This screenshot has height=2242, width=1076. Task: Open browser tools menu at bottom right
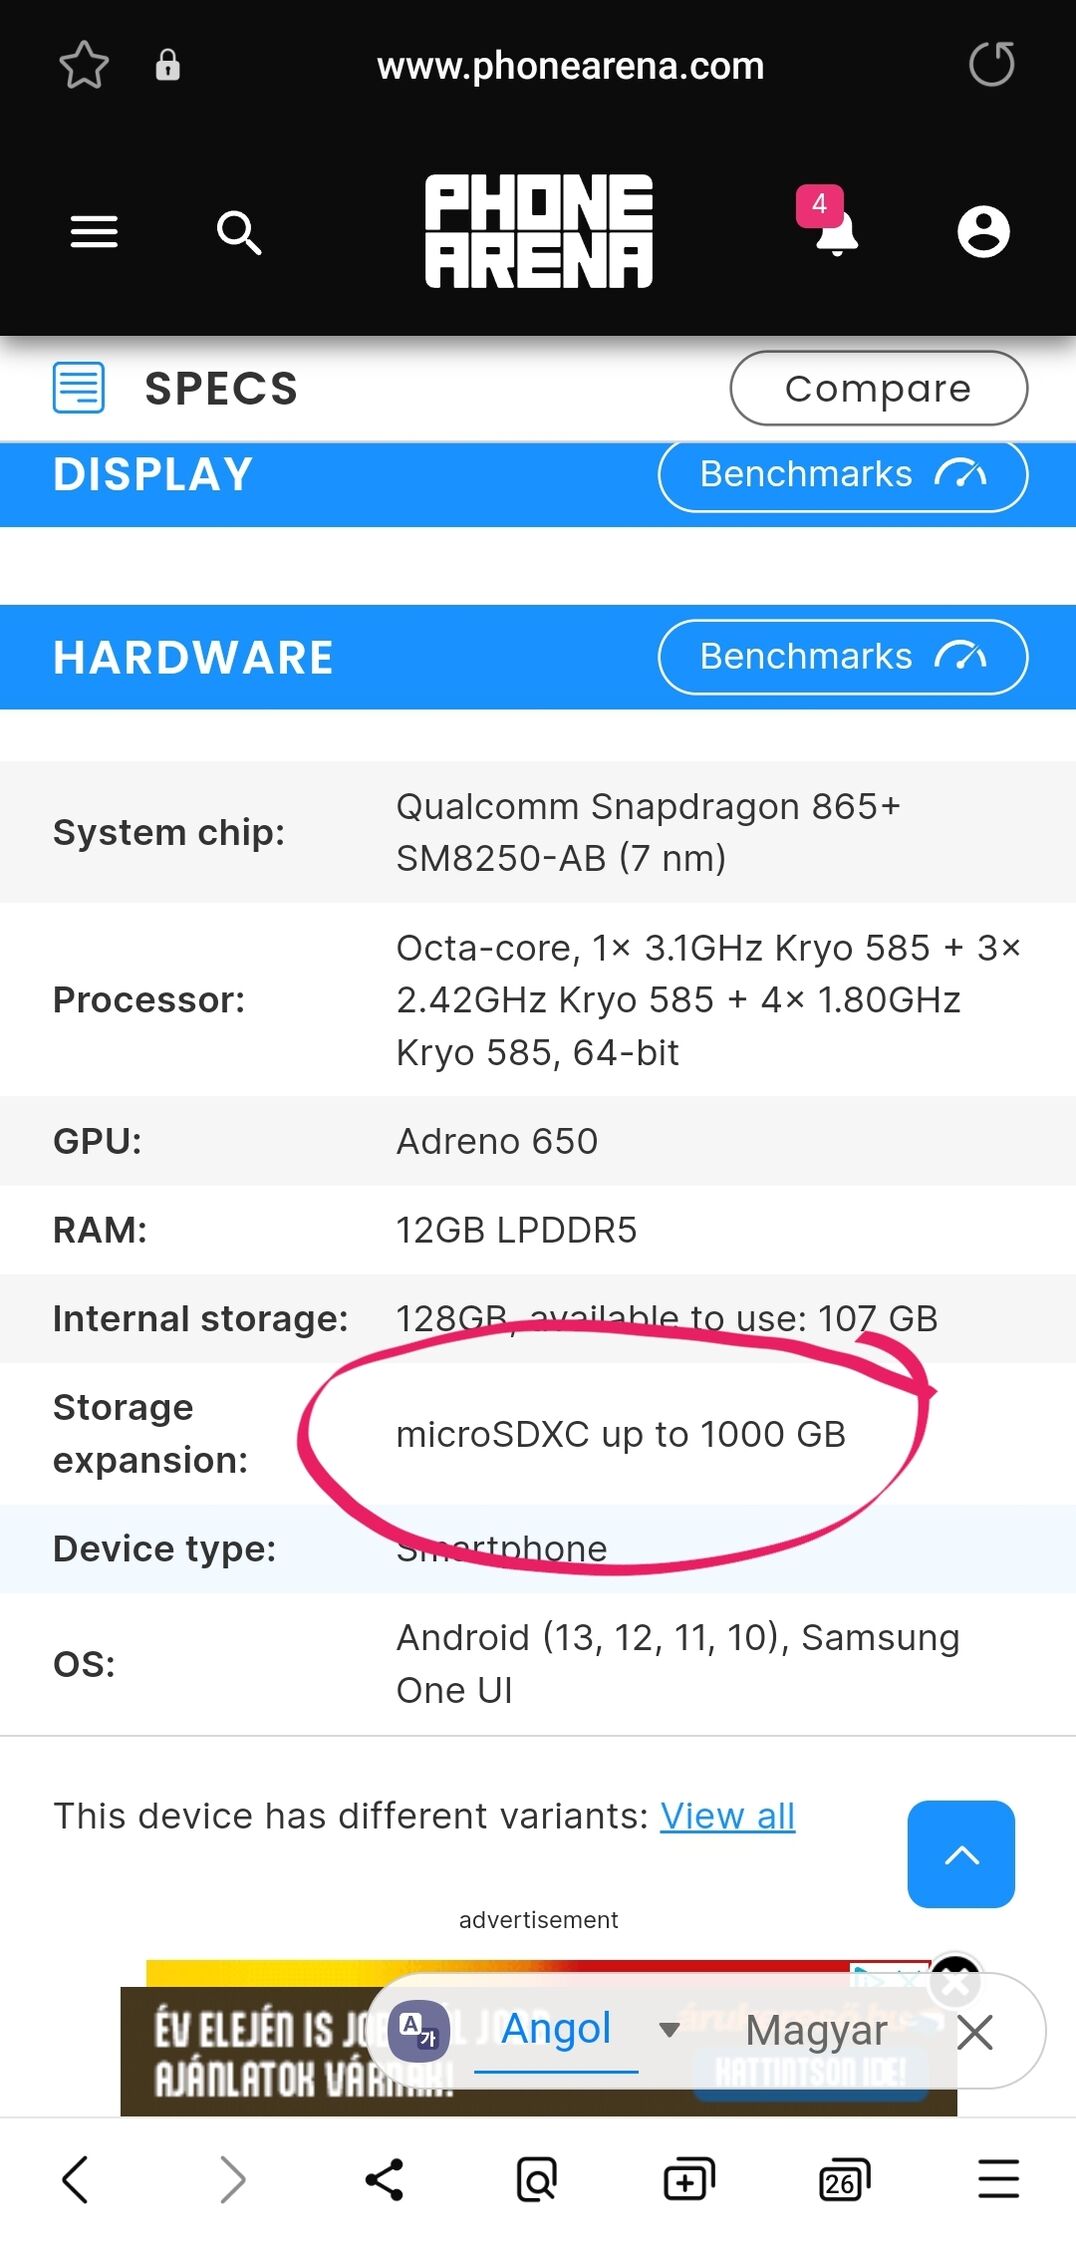click(998, 2179)
